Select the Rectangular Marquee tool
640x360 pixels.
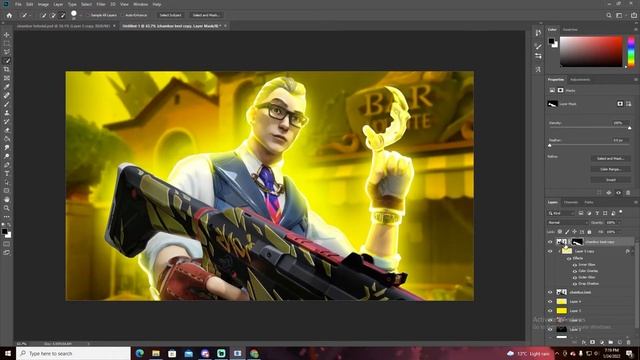coord(7,43)
